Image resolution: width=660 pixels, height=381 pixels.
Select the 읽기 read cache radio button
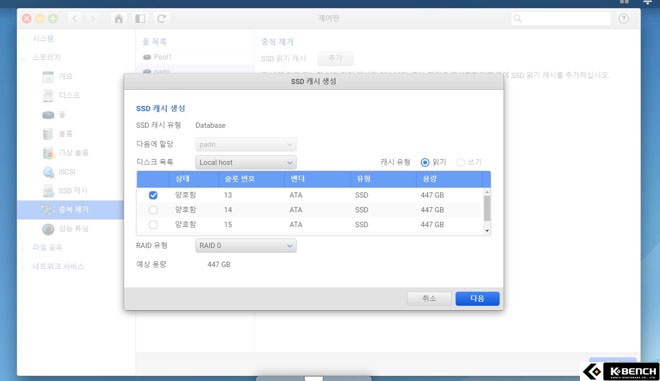(425, 162)
